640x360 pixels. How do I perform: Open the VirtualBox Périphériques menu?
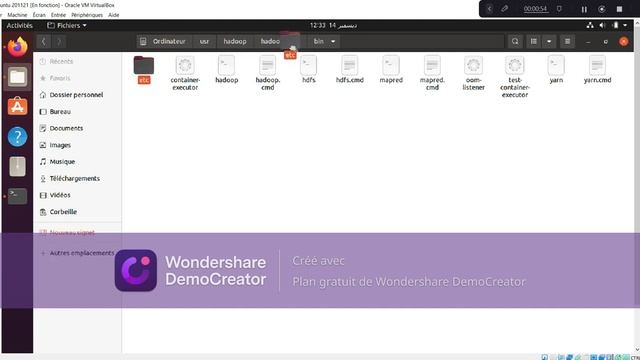tap(87, 15)
